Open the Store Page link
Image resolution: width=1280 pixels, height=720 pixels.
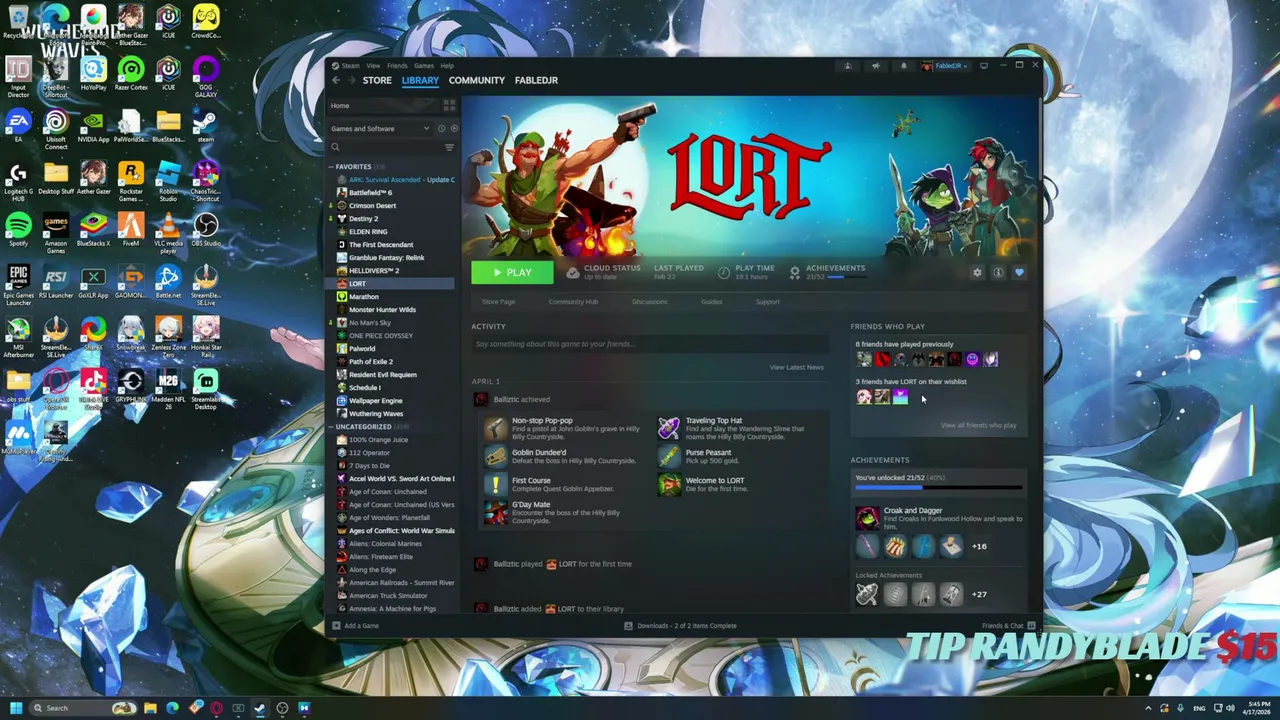[x=499, y=301]
